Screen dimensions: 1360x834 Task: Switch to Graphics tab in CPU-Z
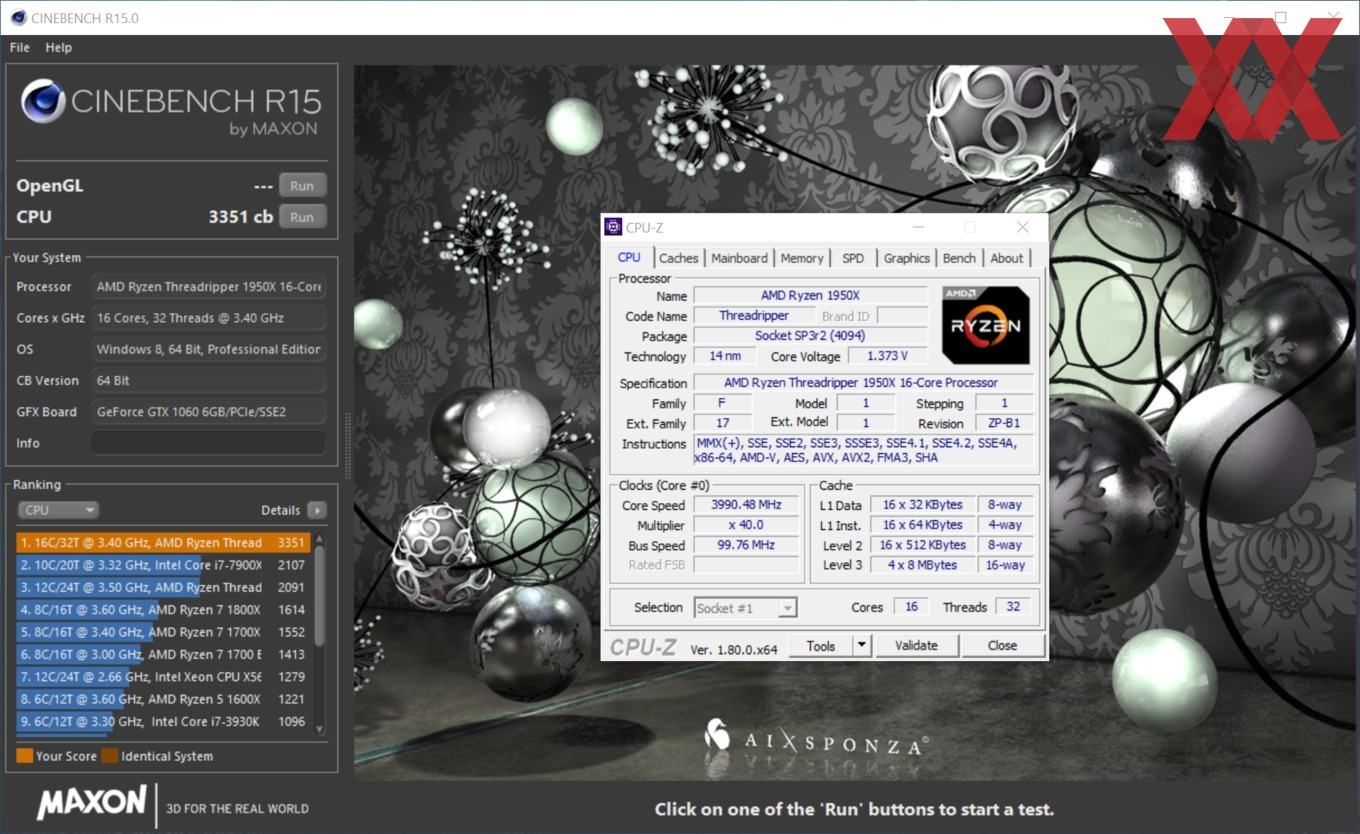[907, 258]
